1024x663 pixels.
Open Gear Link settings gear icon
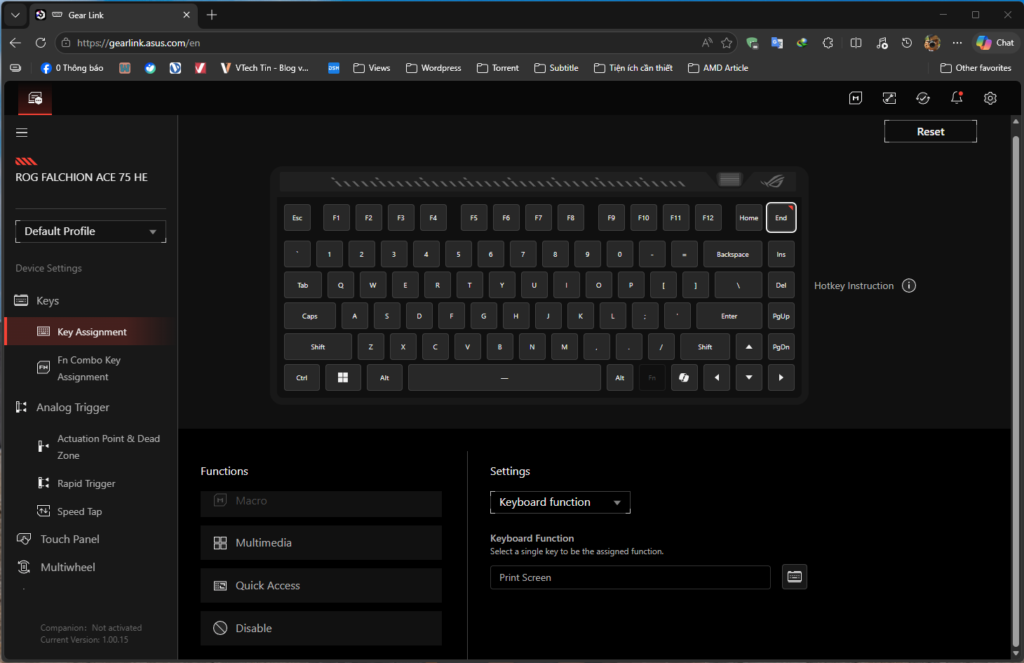990,98
